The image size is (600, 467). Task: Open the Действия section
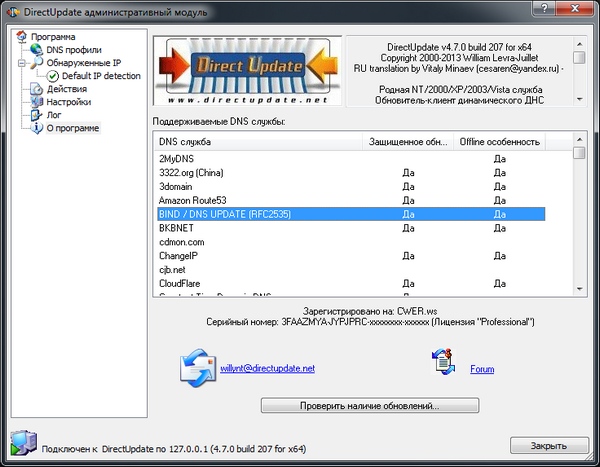tap(67, 89)
